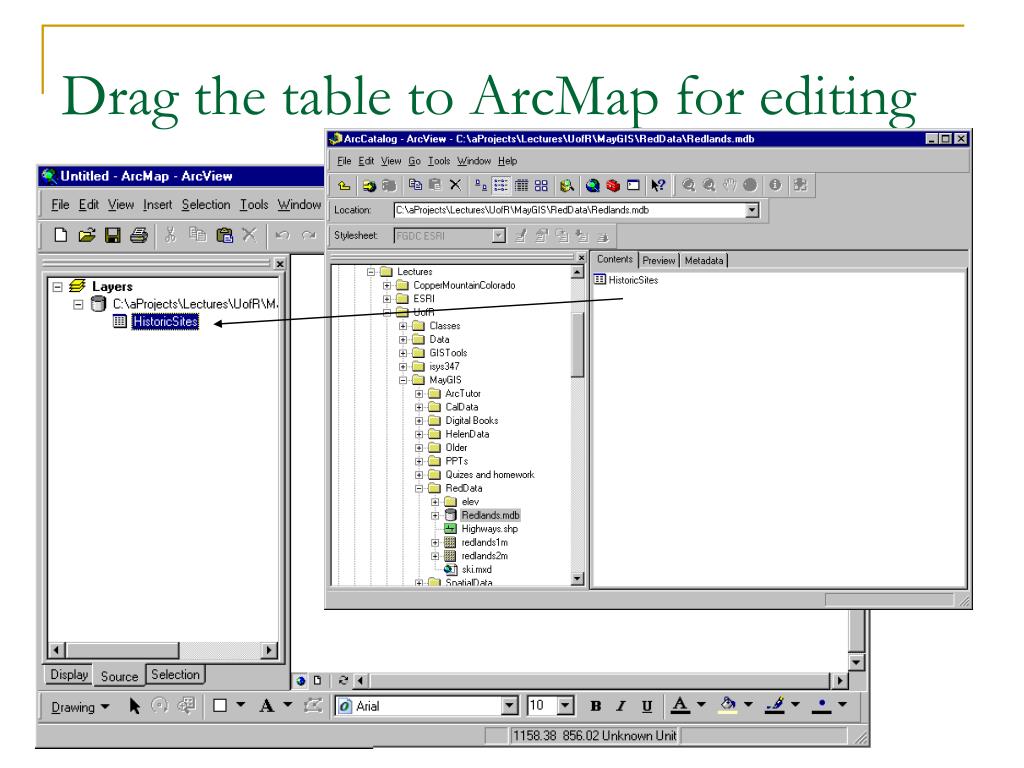The image size is (1024, 768).
Task: Toggle Underline text formatting
Action: [x=647, y=706]
